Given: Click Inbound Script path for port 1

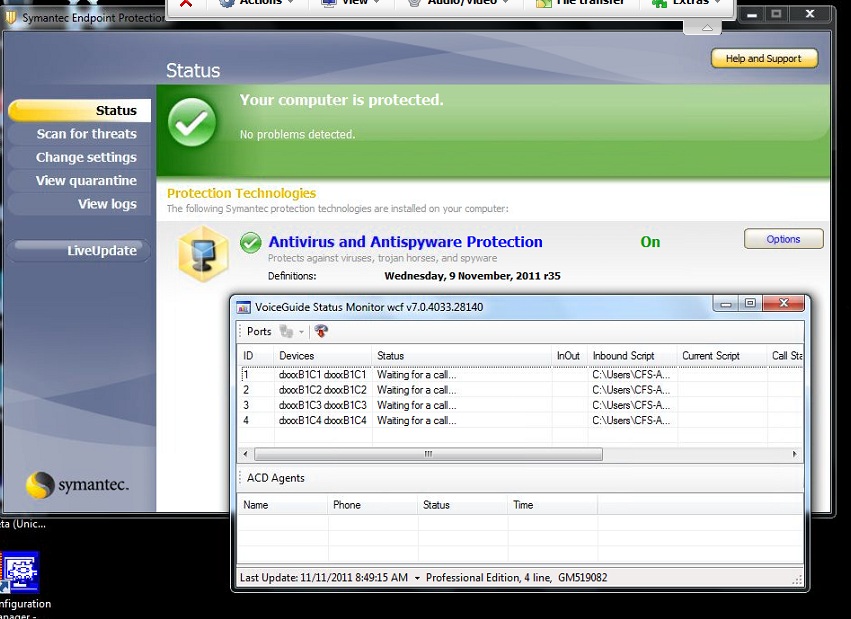Looking at the screenshot, I should pos(631,375).
